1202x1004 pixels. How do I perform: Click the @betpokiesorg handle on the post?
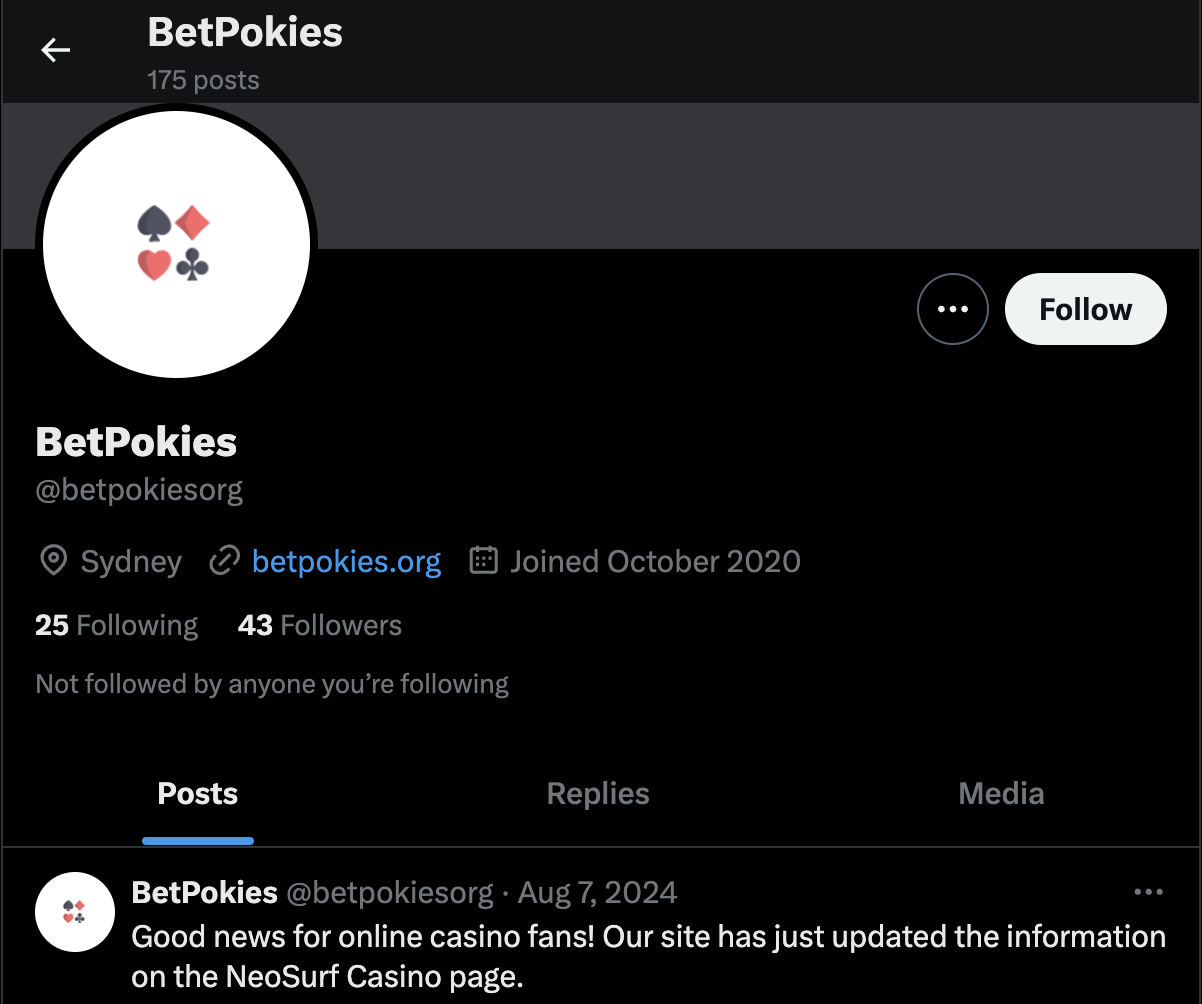tap(390, 892)
